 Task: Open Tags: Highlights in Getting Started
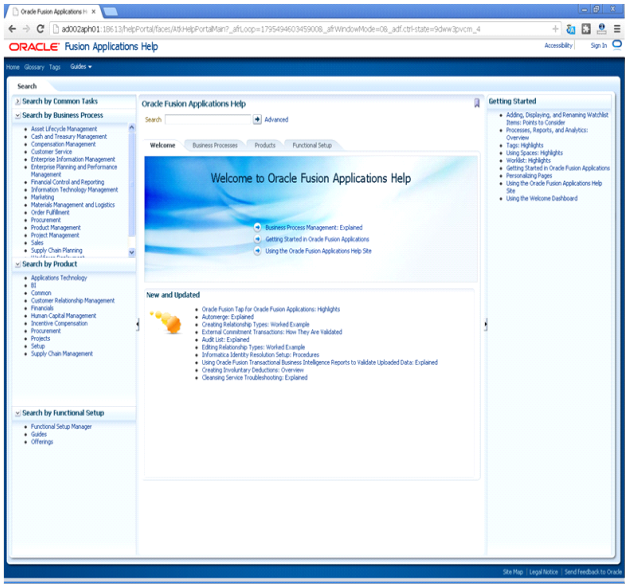coord(525,145)
